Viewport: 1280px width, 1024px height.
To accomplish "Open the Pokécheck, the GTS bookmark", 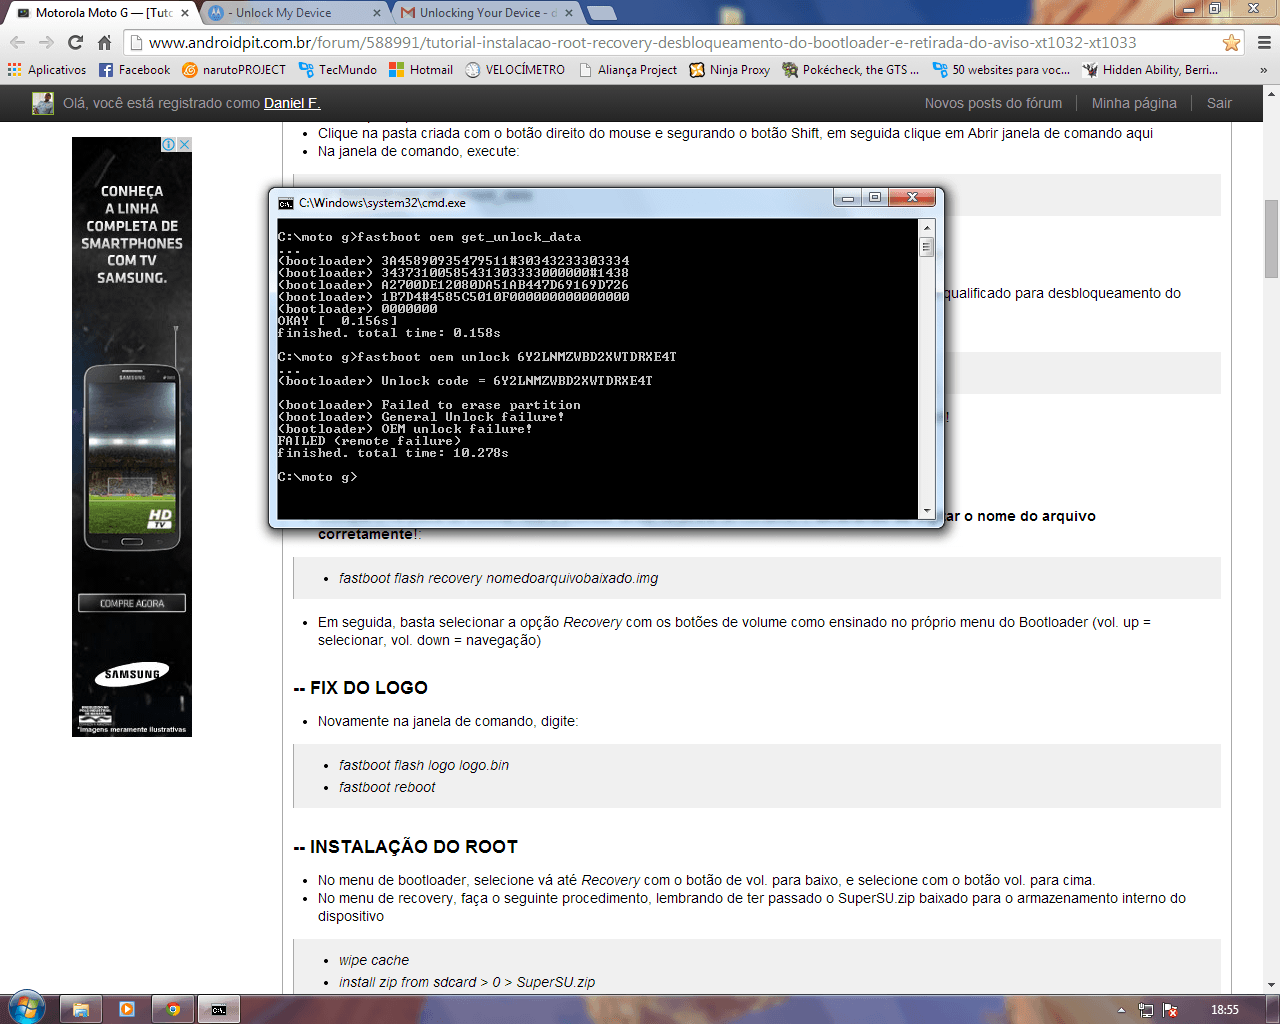I will [x=851, y=70].
